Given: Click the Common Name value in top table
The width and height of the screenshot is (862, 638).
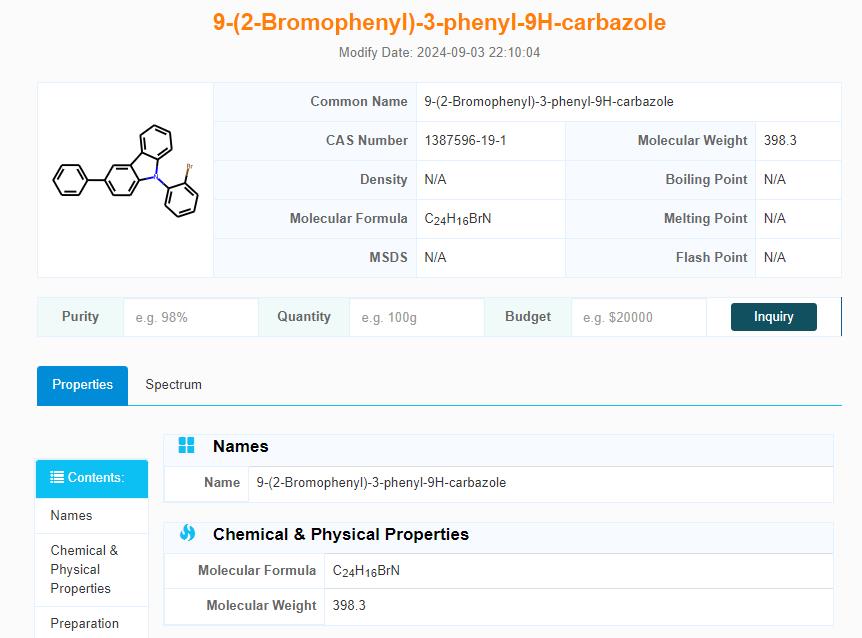Looking at the screenshot, I should click(x=548, y=101).
